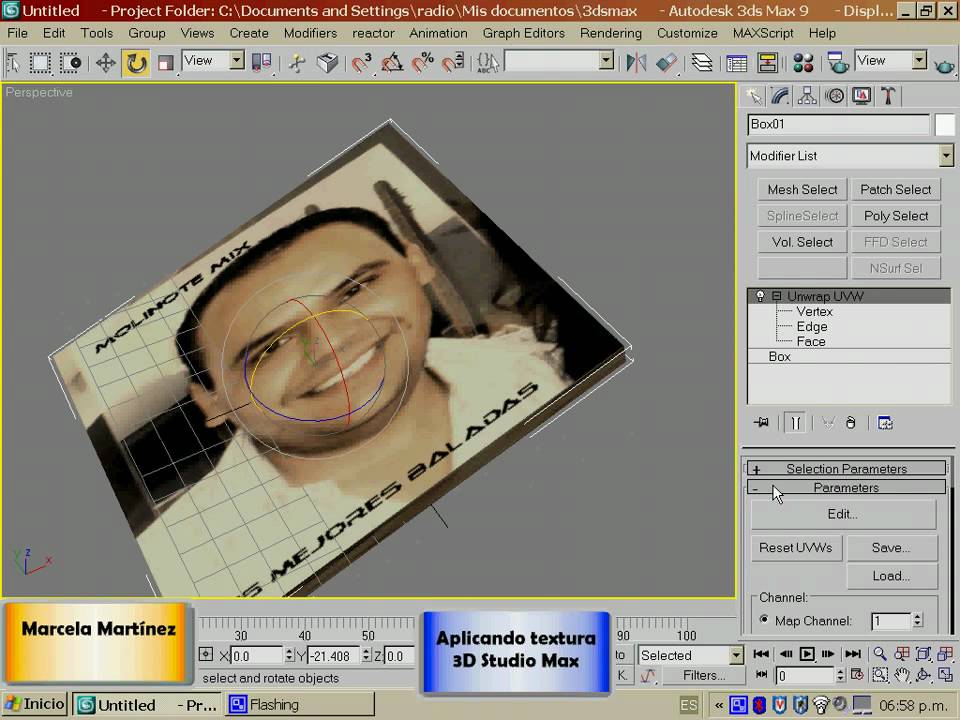Image resolution: width=960 pixels, height=720 pixels.
Task: Open the Align tool
Action: pos(666,62)
